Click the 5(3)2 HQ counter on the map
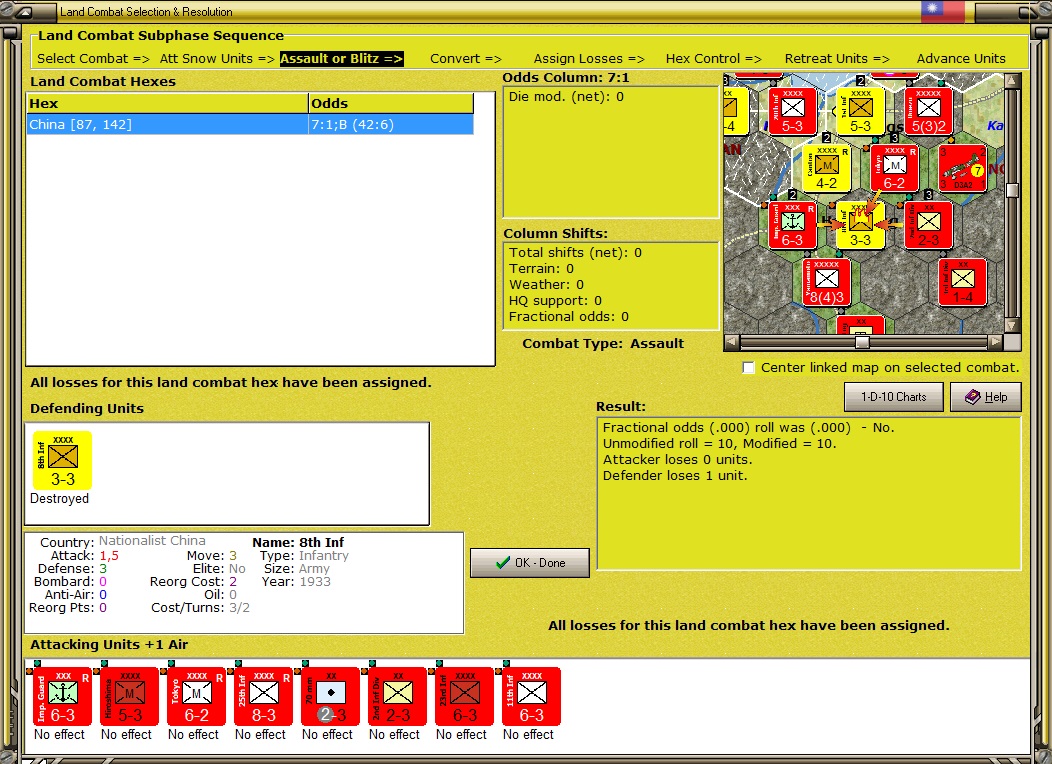Image resolution: width=1052 pixels, height=764 pixels. tap(929, 111)
